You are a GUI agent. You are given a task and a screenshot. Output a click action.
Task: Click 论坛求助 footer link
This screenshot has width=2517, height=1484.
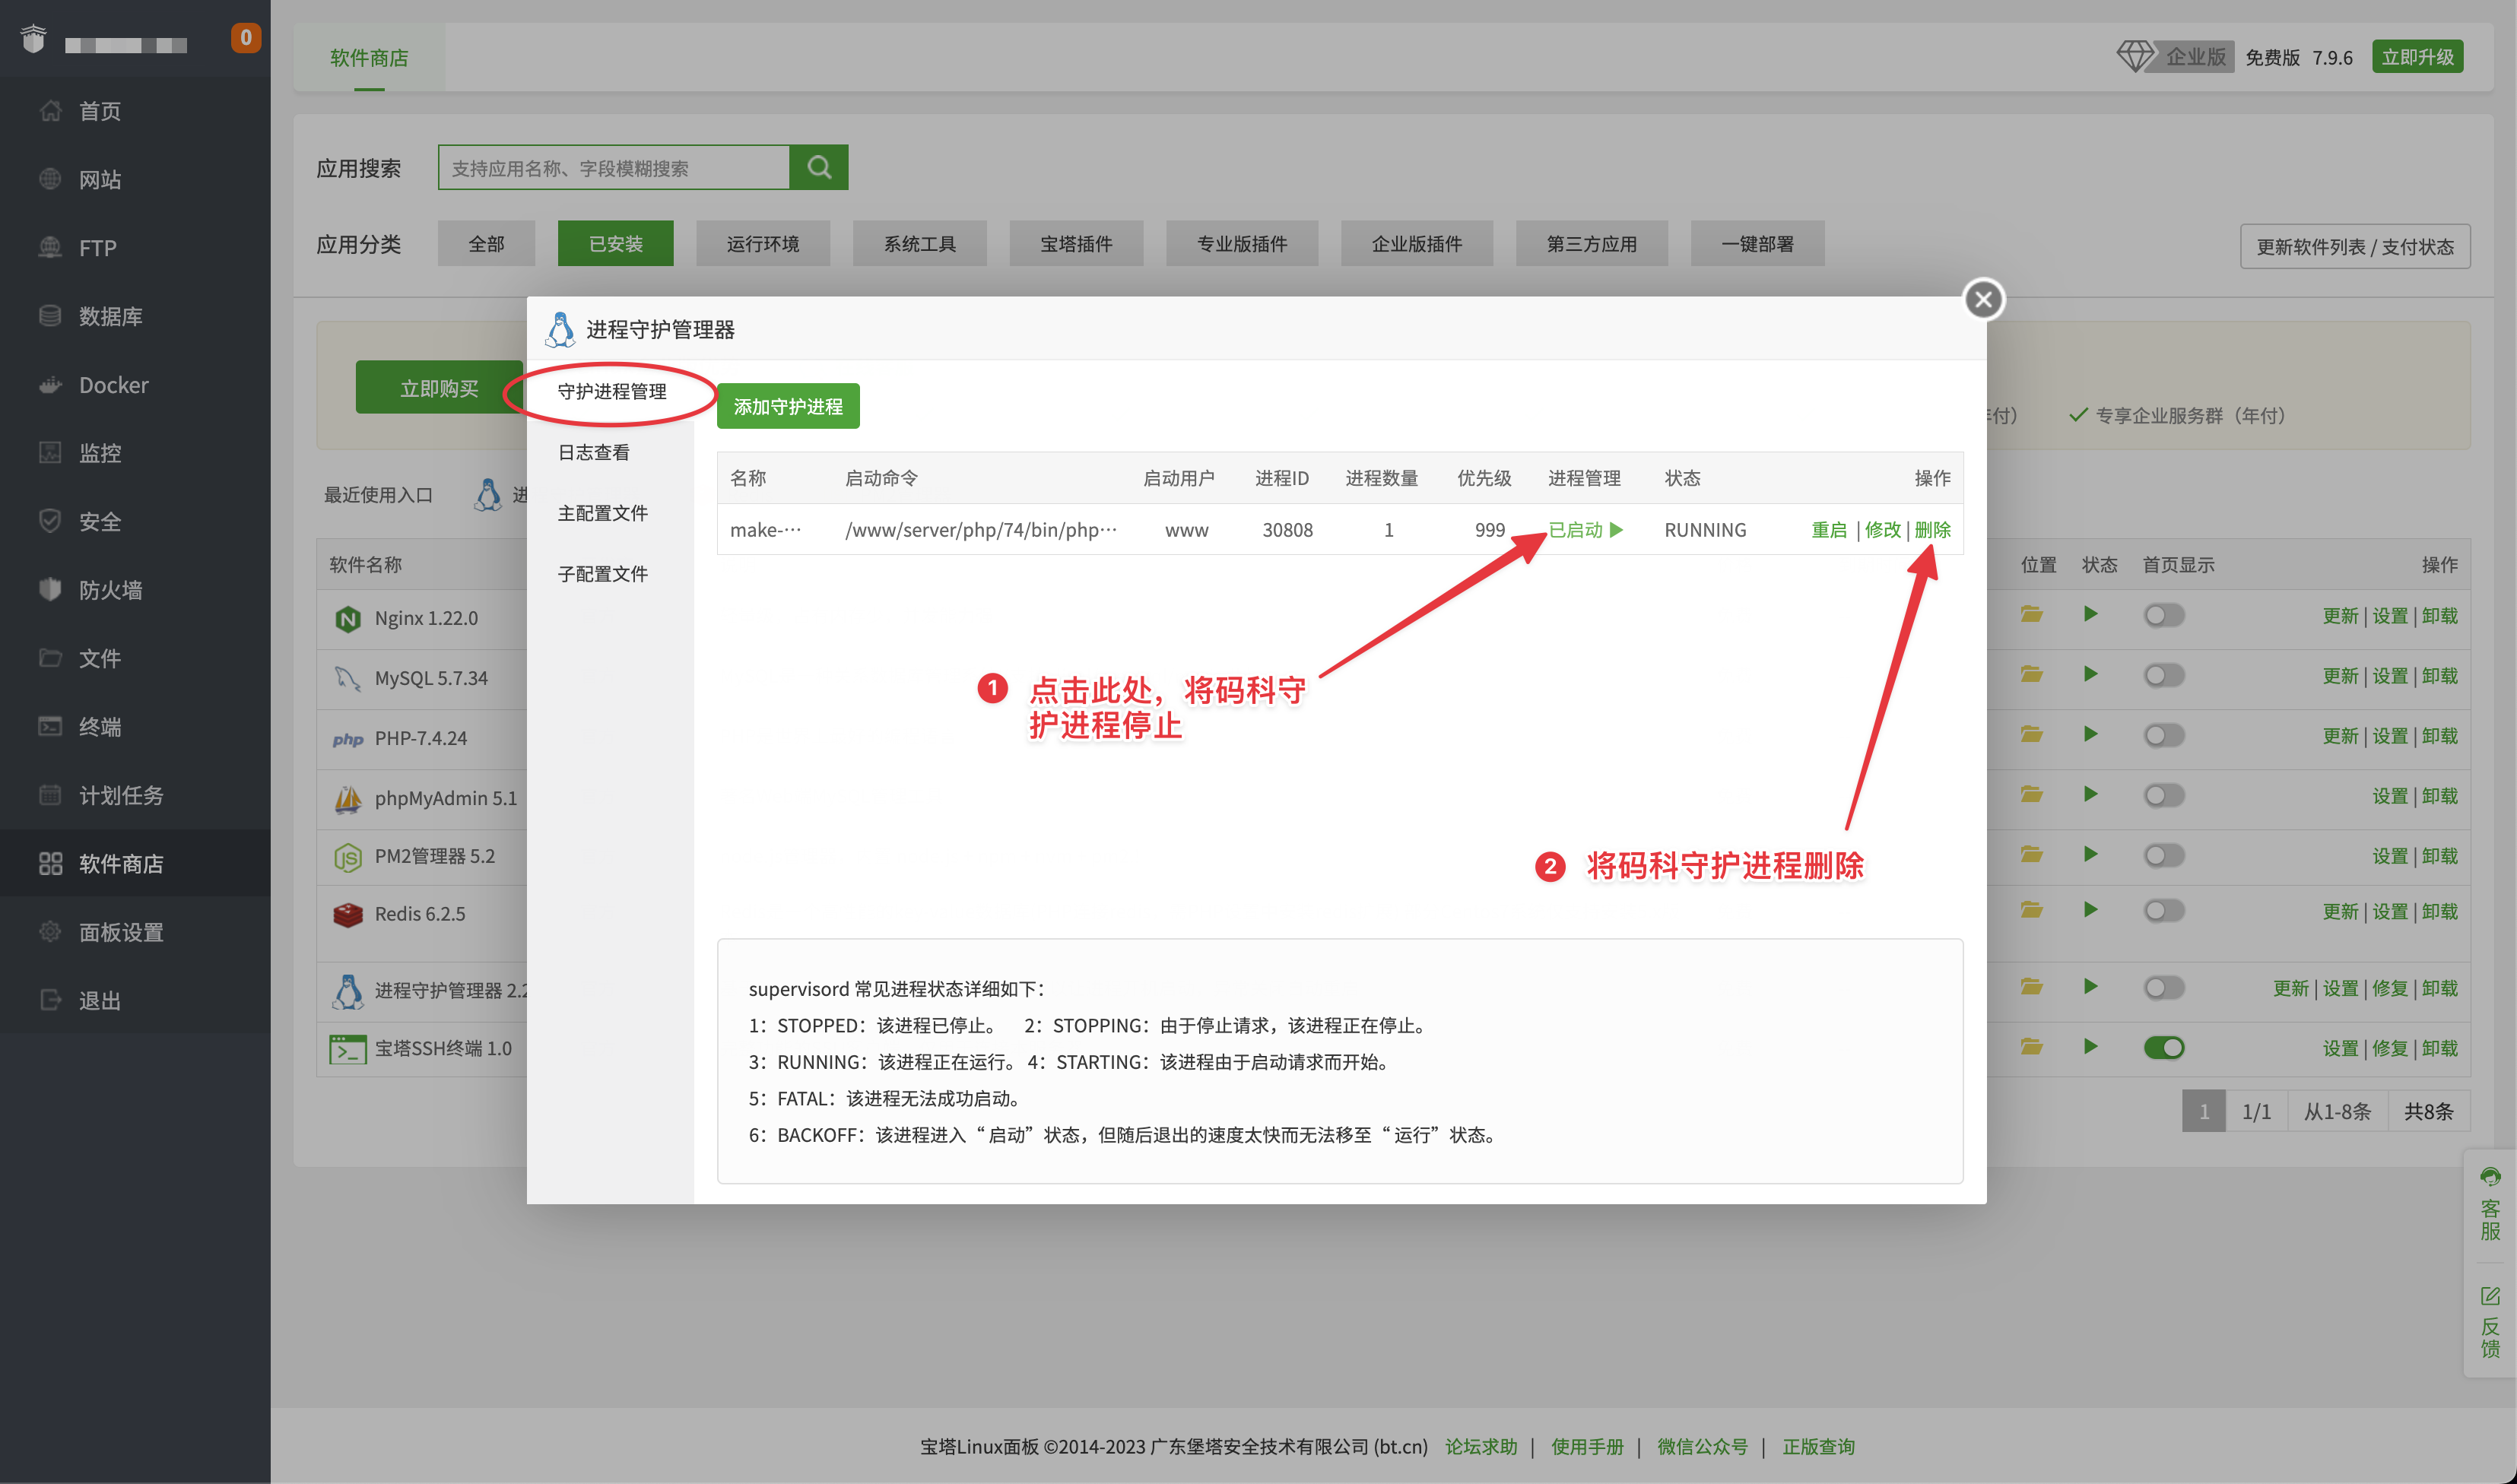1480,1446
